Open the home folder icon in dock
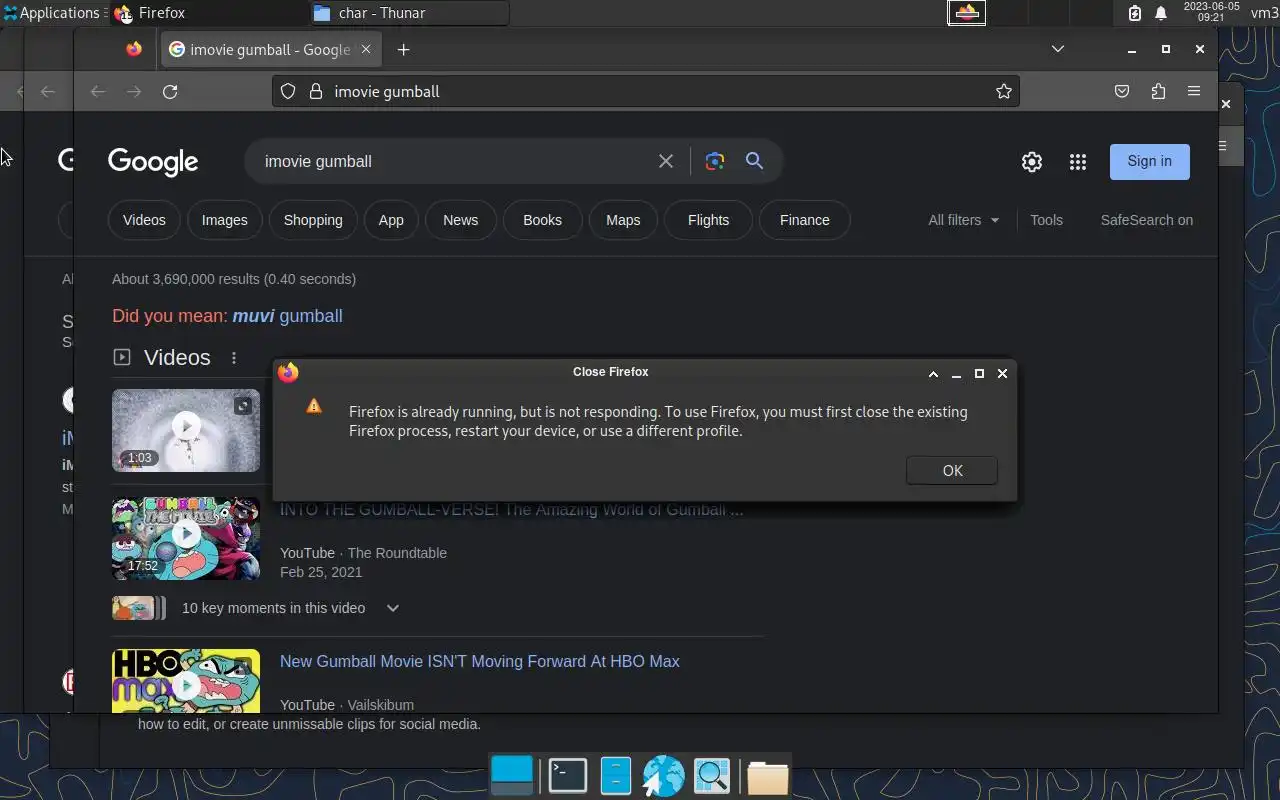1280x800 pixels. click(767, 777)
